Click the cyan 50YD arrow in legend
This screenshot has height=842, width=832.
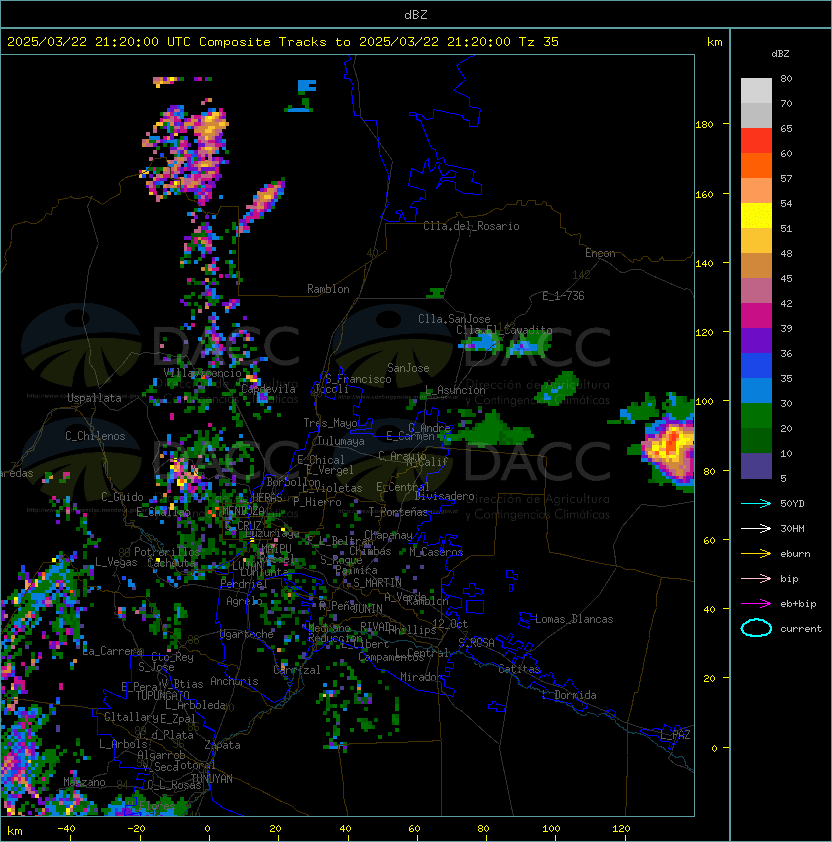coord(756,504)
